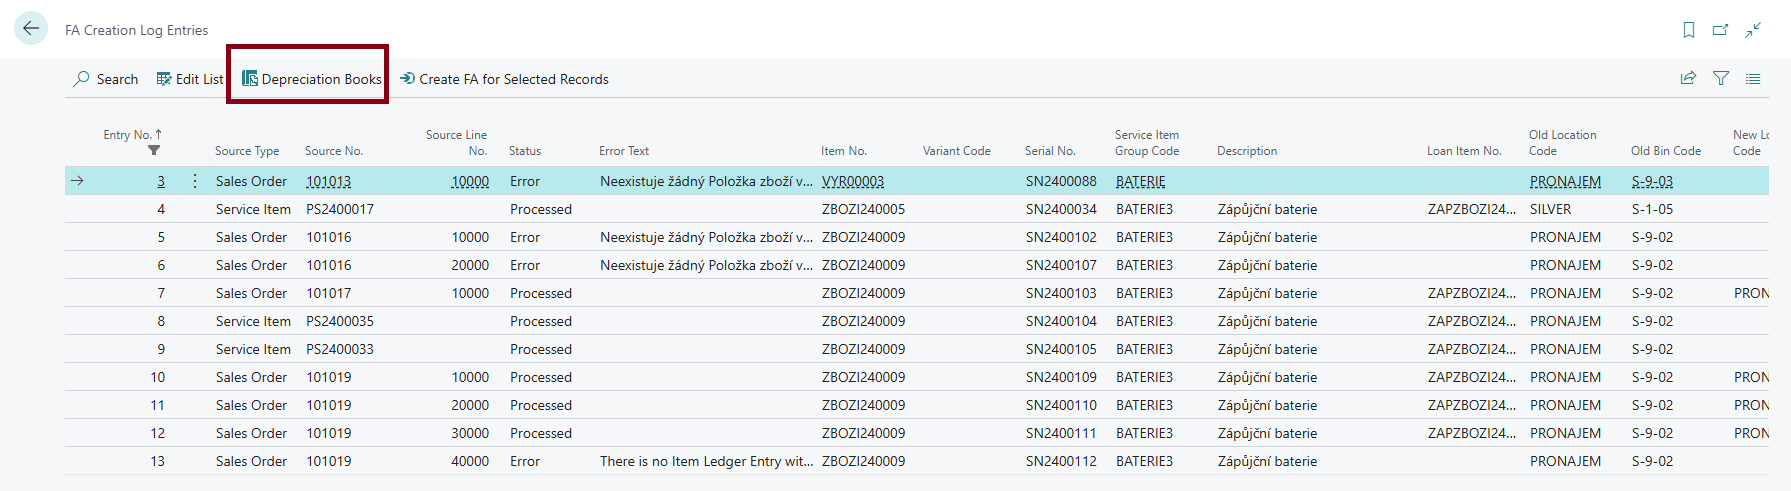
Task: Open bin code S-9-03 link
Action: point(1652,181)
